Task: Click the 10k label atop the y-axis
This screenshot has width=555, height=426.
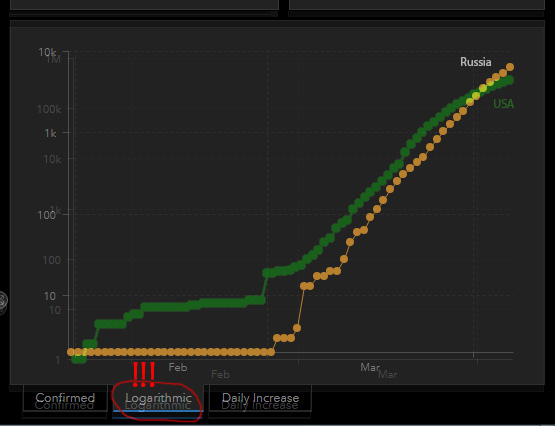Action: pyautogui.click(x=47, y=52)
